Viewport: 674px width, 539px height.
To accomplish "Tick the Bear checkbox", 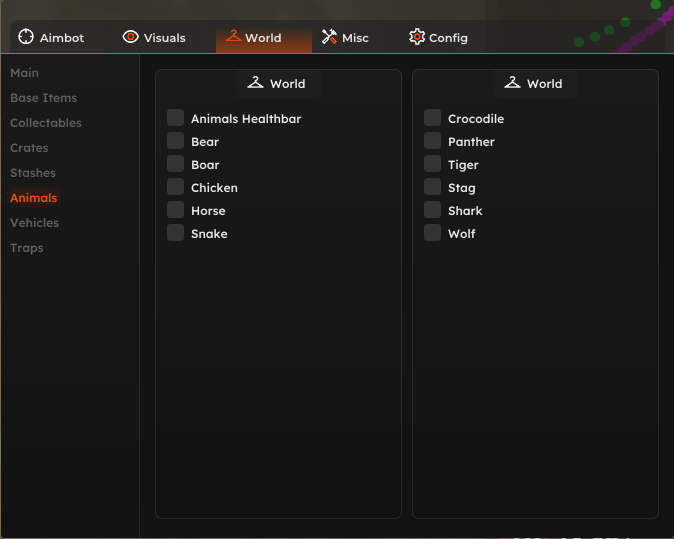I will (175, 141).
